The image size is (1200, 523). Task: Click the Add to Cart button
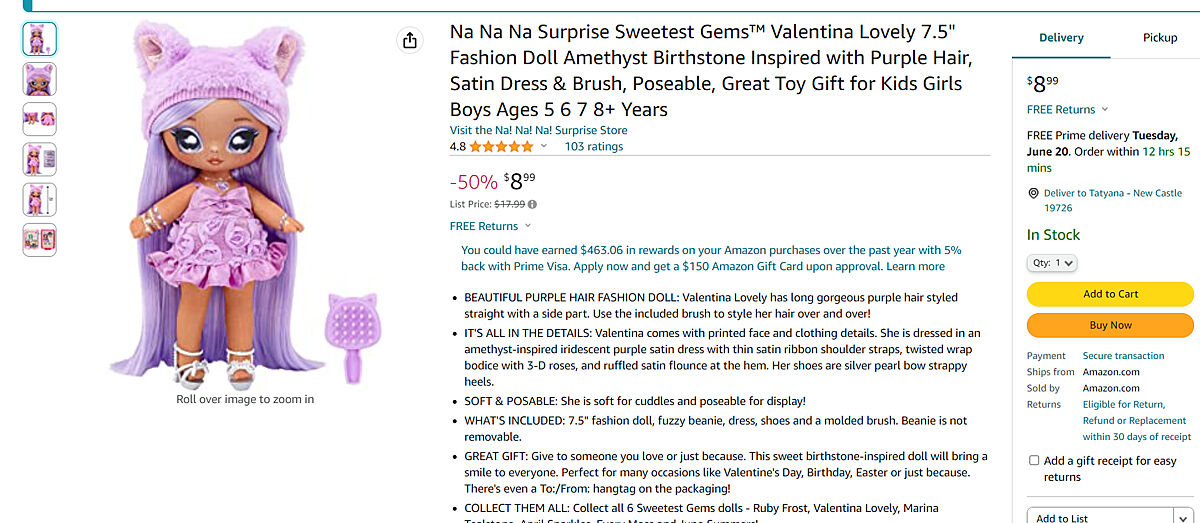[x=1110, y=294]
